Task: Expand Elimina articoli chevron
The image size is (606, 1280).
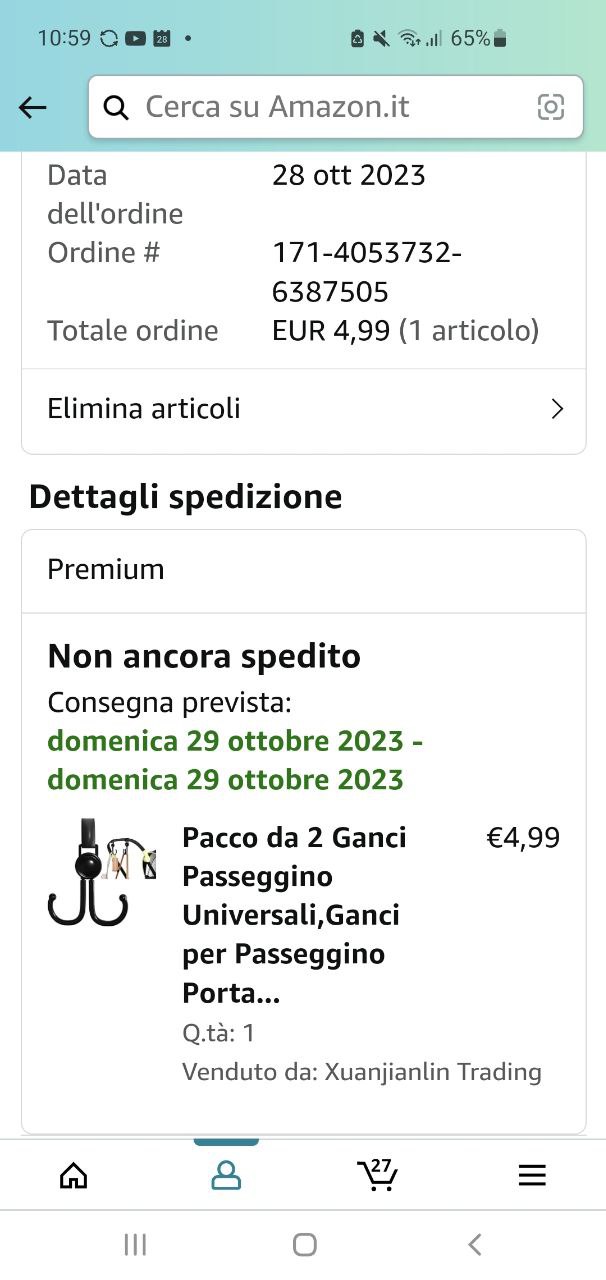Action: click(x=557, y=409)
